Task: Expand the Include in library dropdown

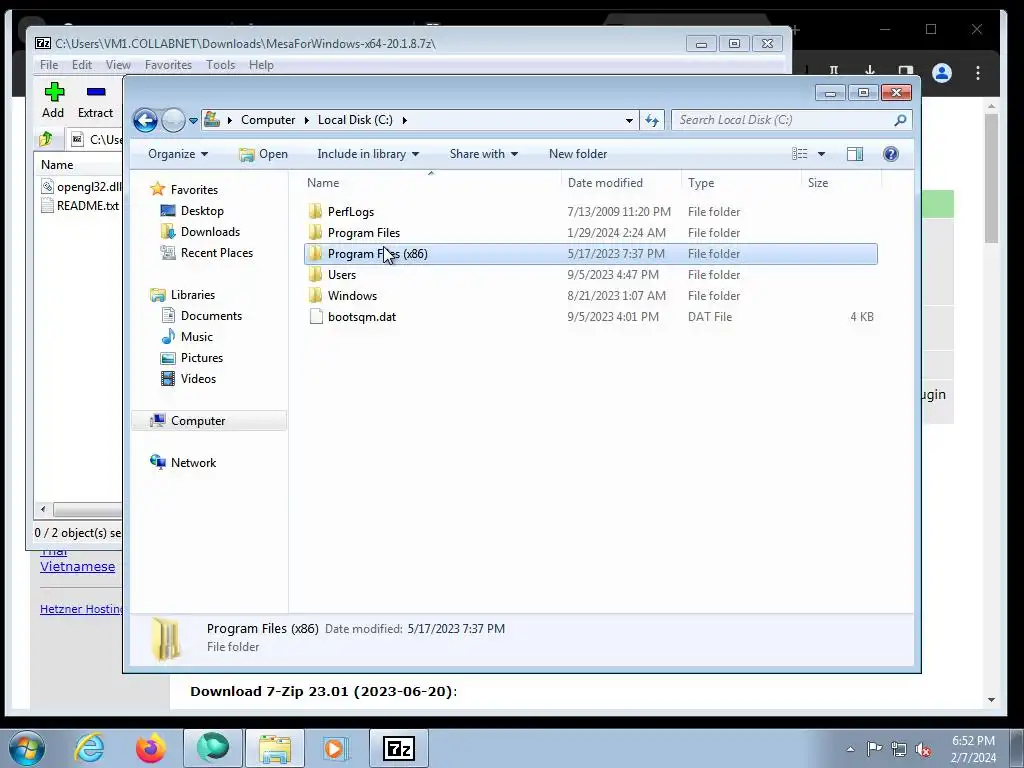Action: (x=368, y=154)
